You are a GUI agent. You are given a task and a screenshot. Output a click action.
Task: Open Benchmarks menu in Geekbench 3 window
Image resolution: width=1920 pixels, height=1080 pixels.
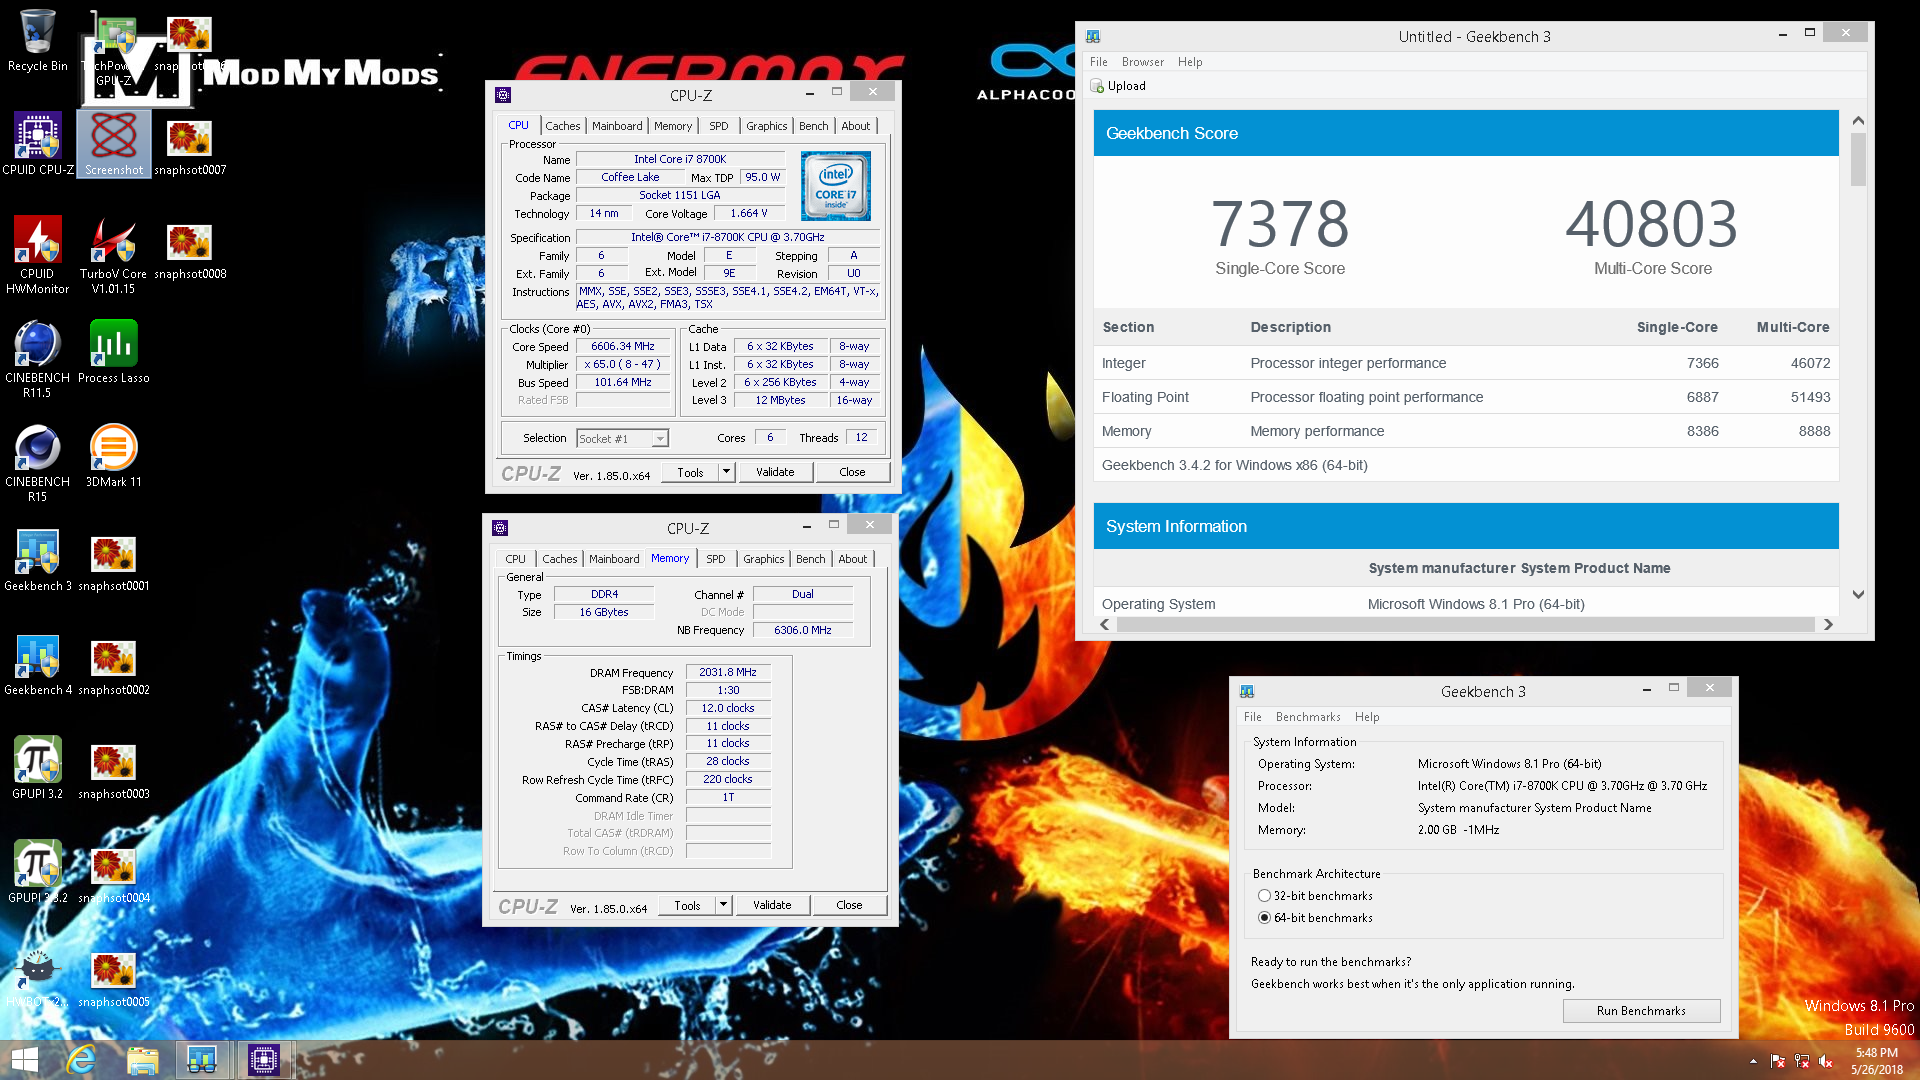click(x=1308, y=717)
